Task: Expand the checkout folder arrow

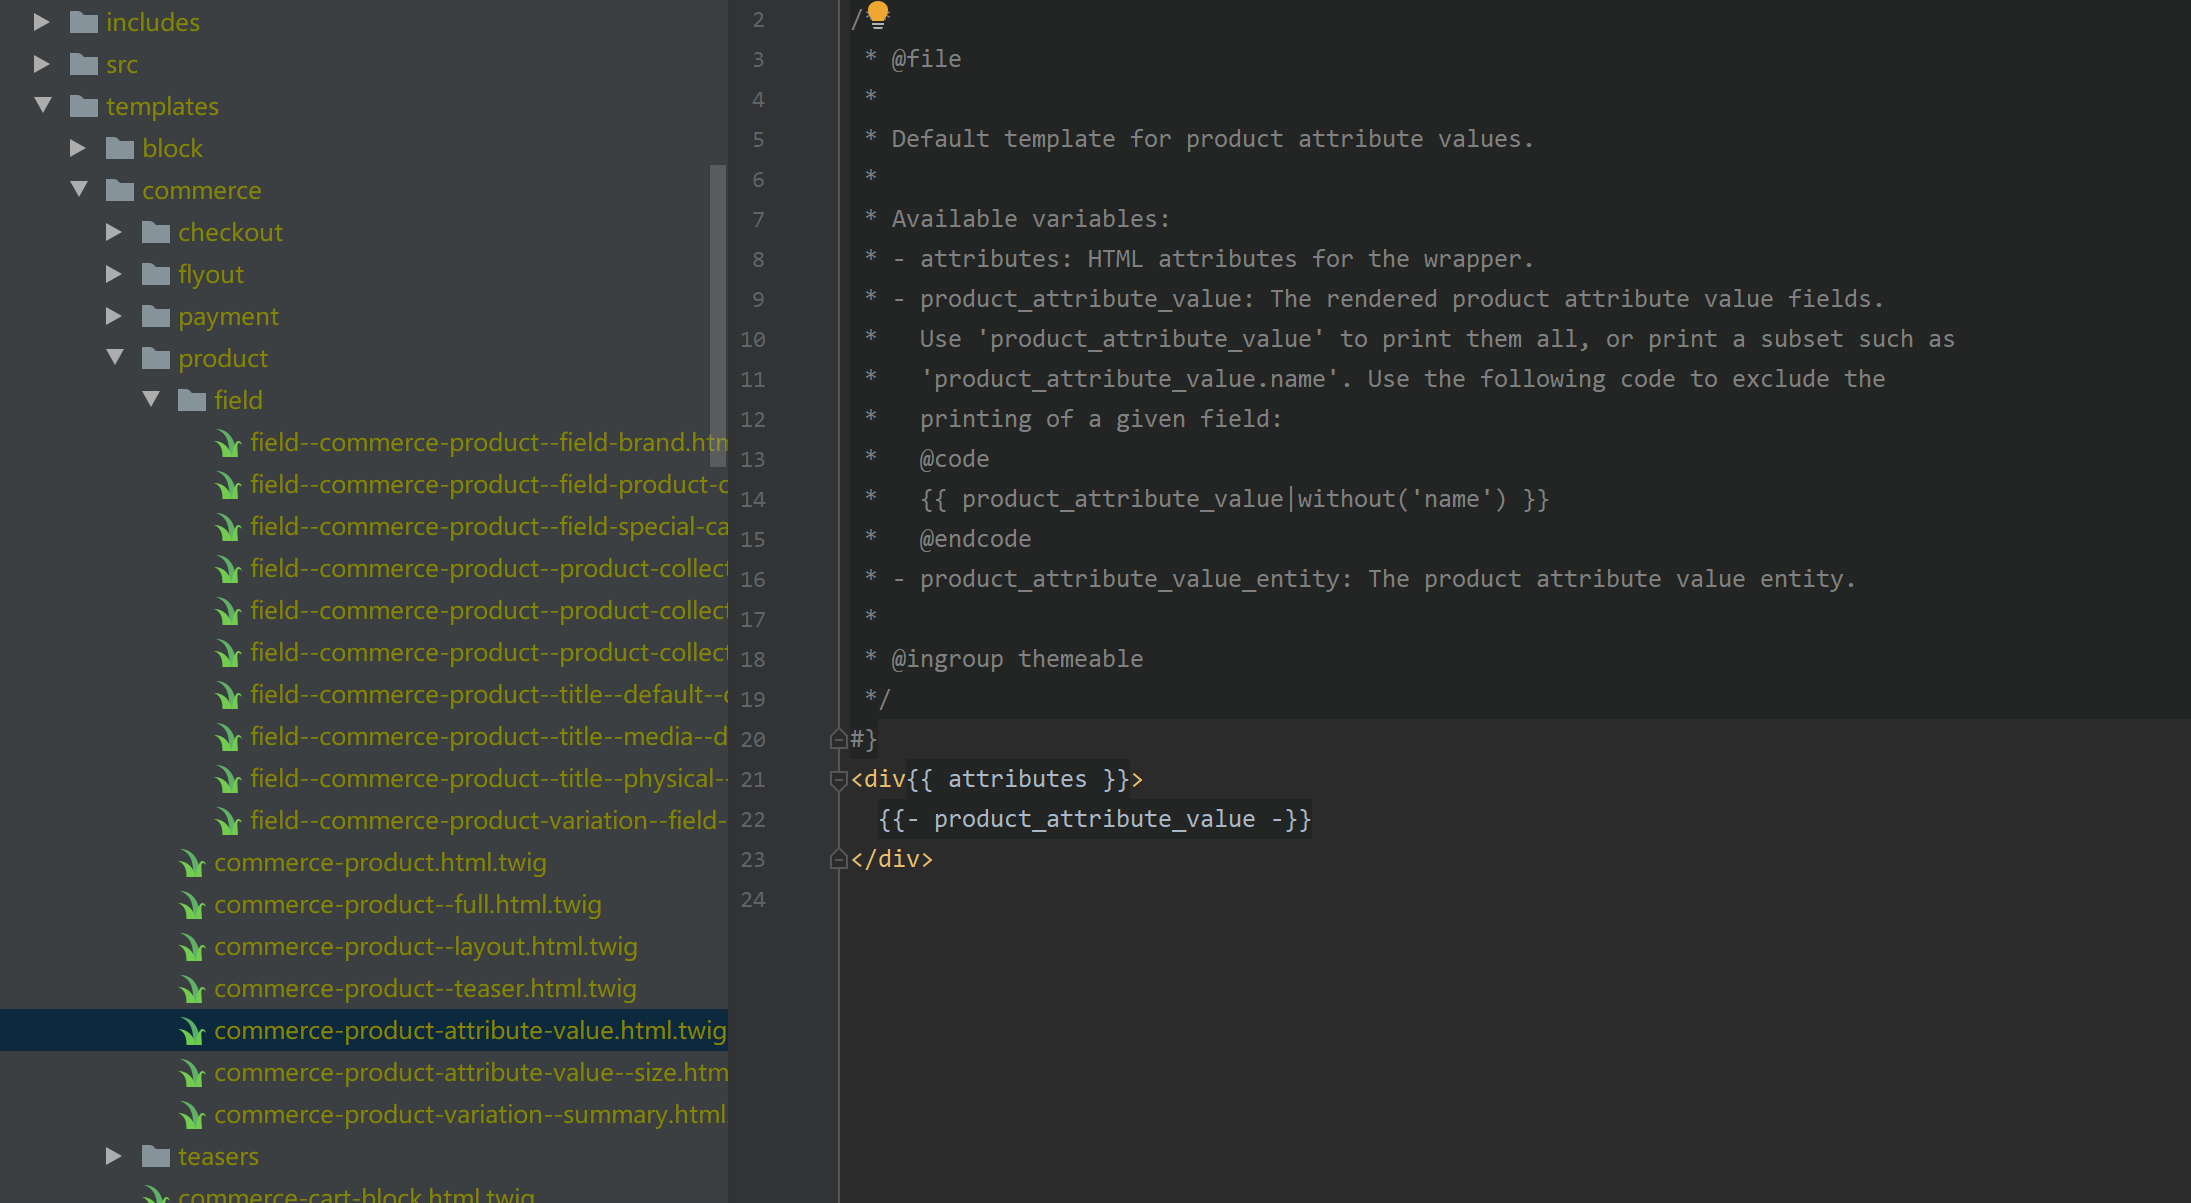Action: pos(114,231)
